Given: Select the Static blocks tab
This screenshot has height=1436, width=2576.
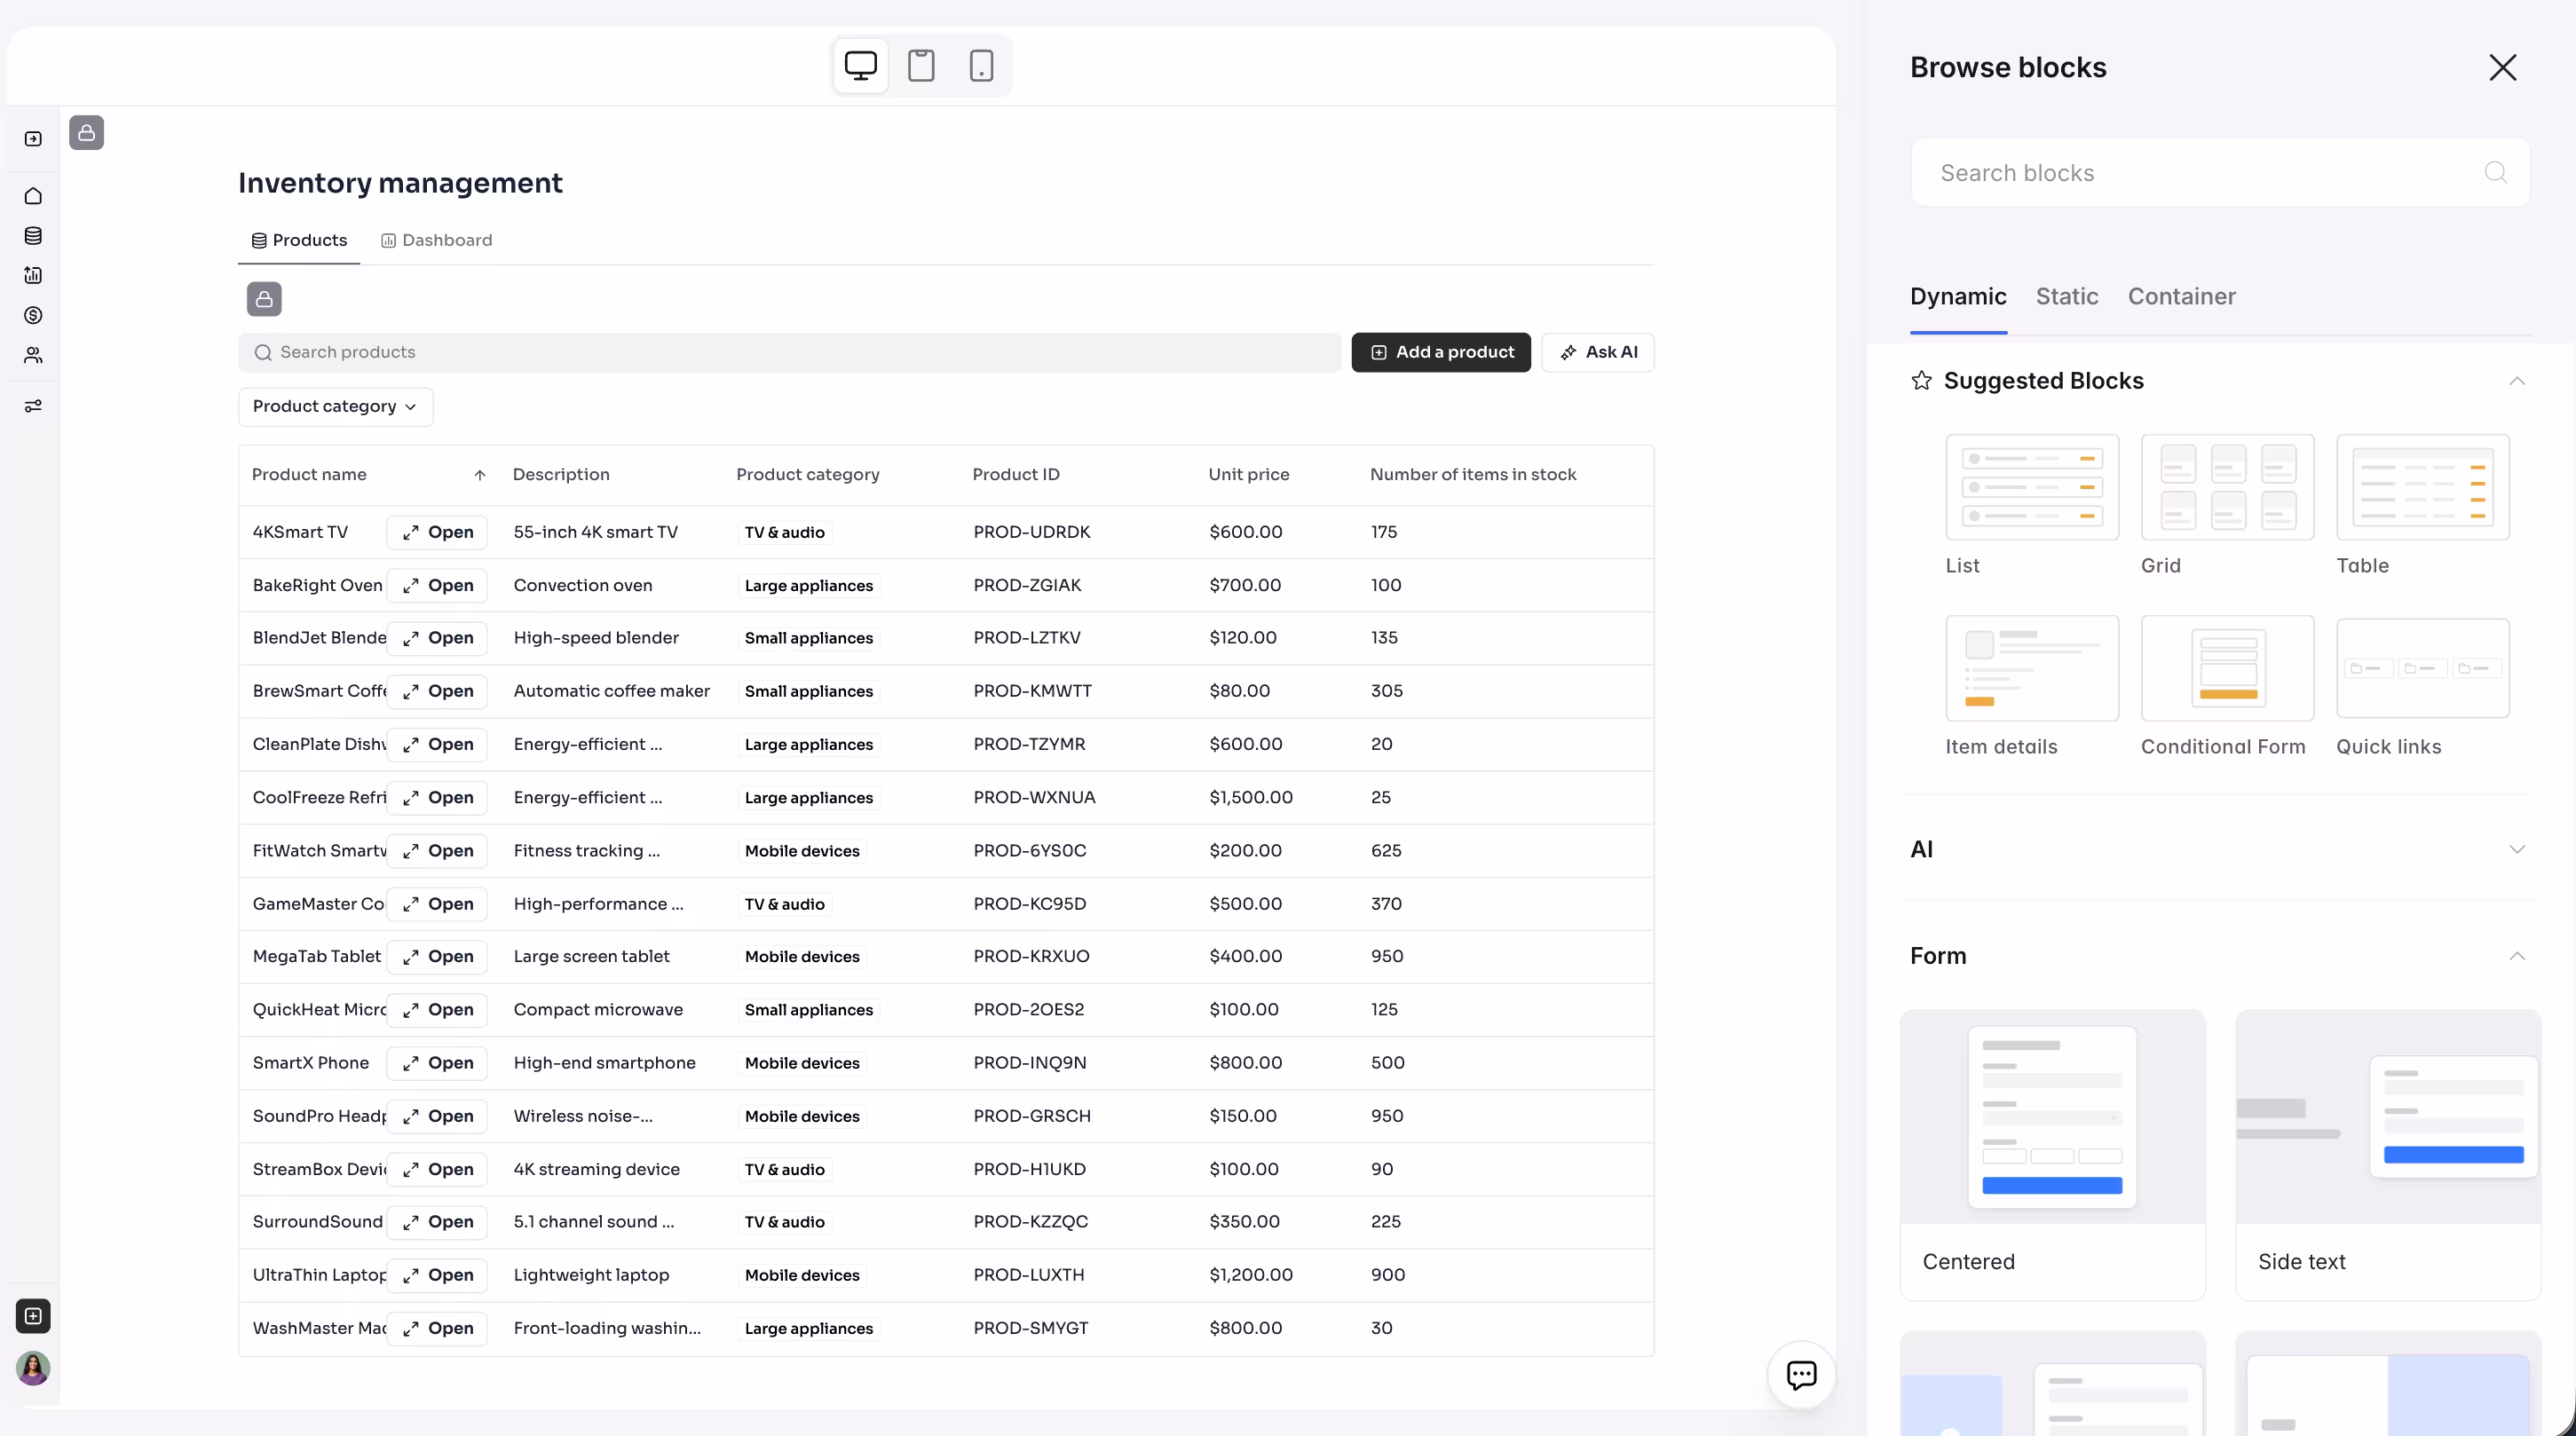Looking at the screenshot, I should coord(2066,296).
